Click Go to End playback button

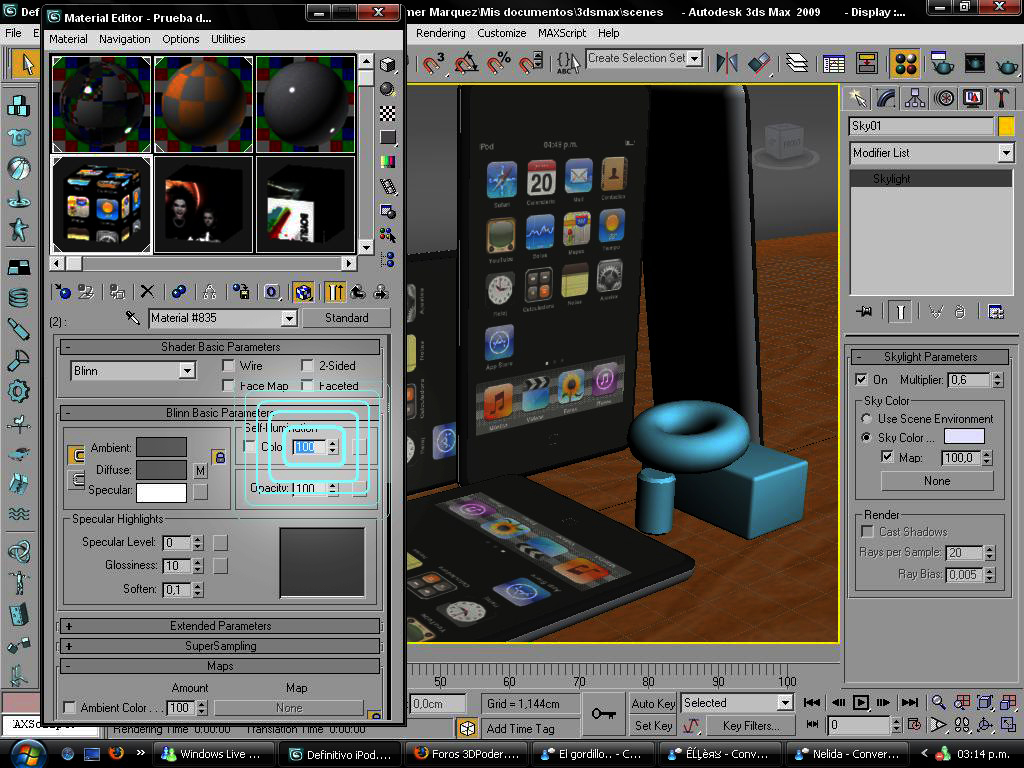click(x=910, y=703)
